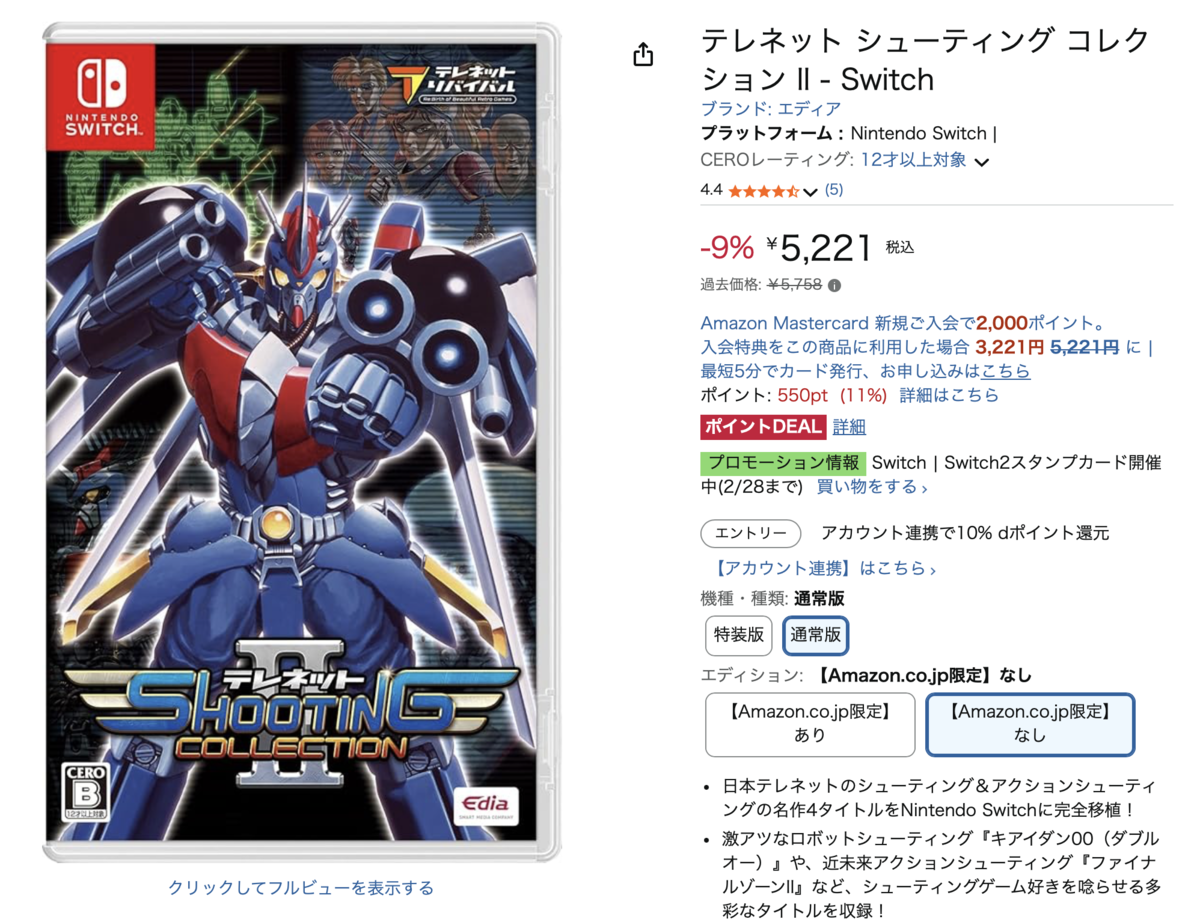Select the 通常版 variant option
Image resolution: width=1200 pixels, height=922 pixels.
tap(816, 634)
